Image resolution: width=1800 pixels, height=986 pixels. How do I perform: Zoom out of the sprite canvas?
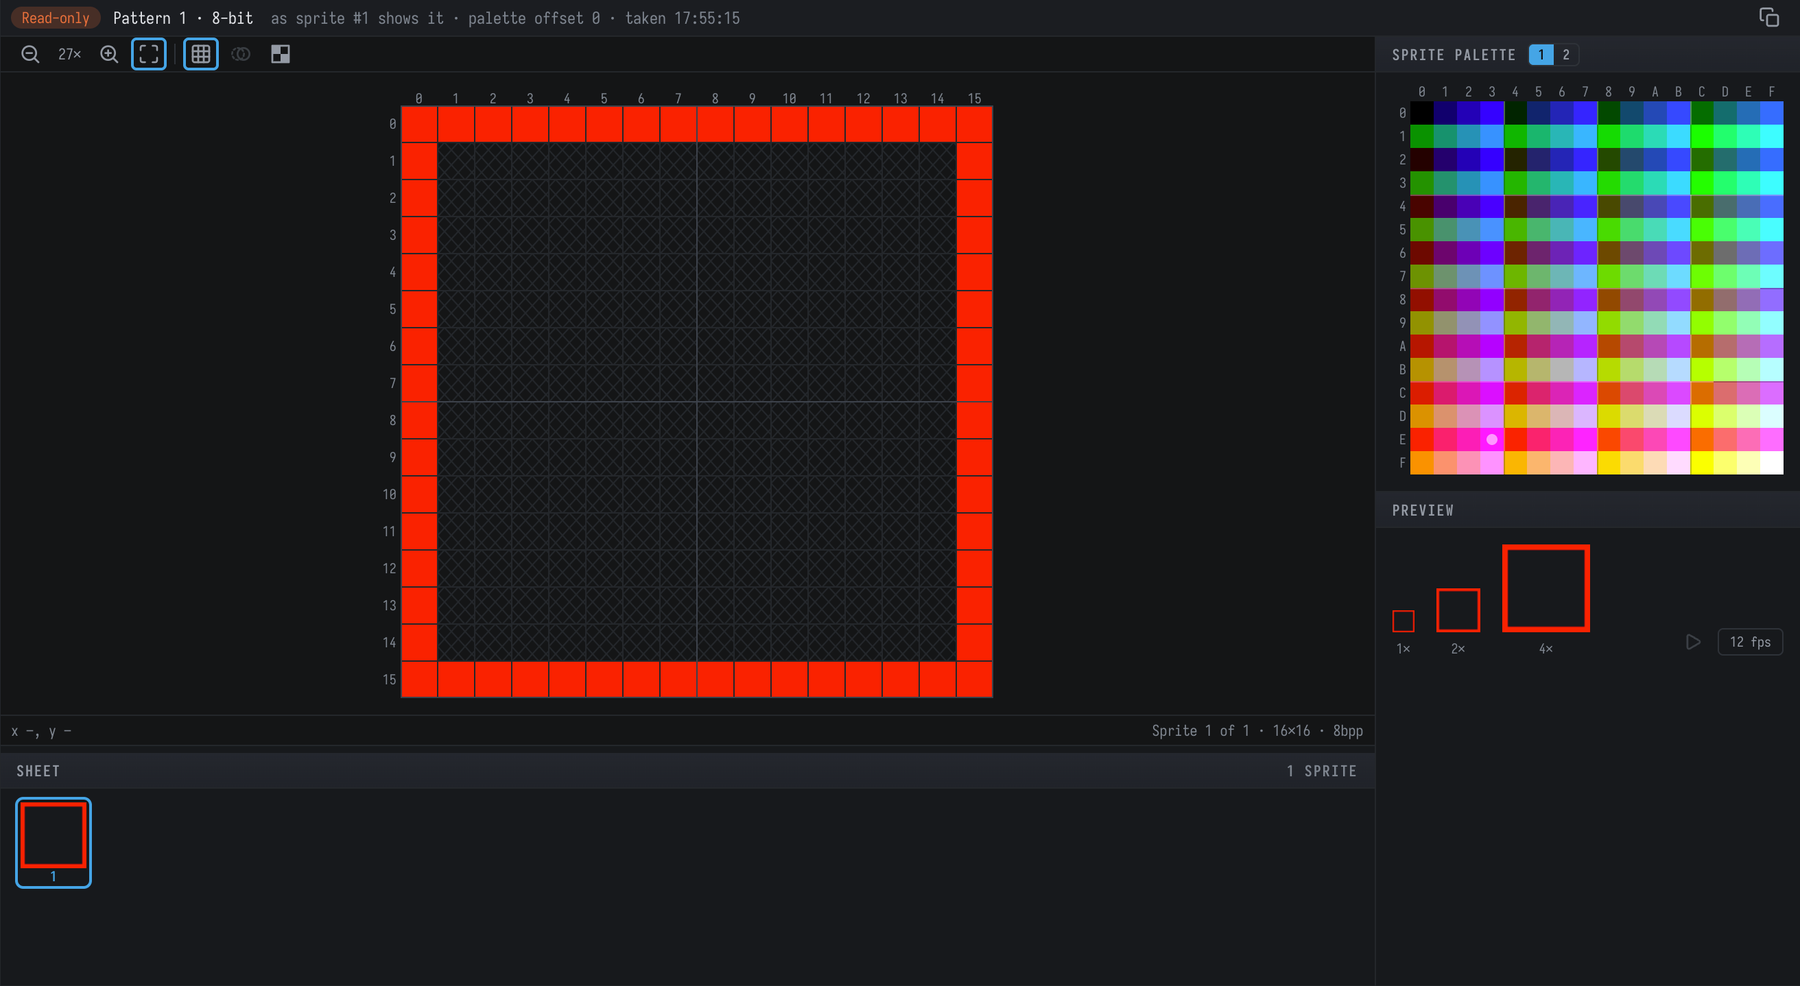(x=30, y=54)
